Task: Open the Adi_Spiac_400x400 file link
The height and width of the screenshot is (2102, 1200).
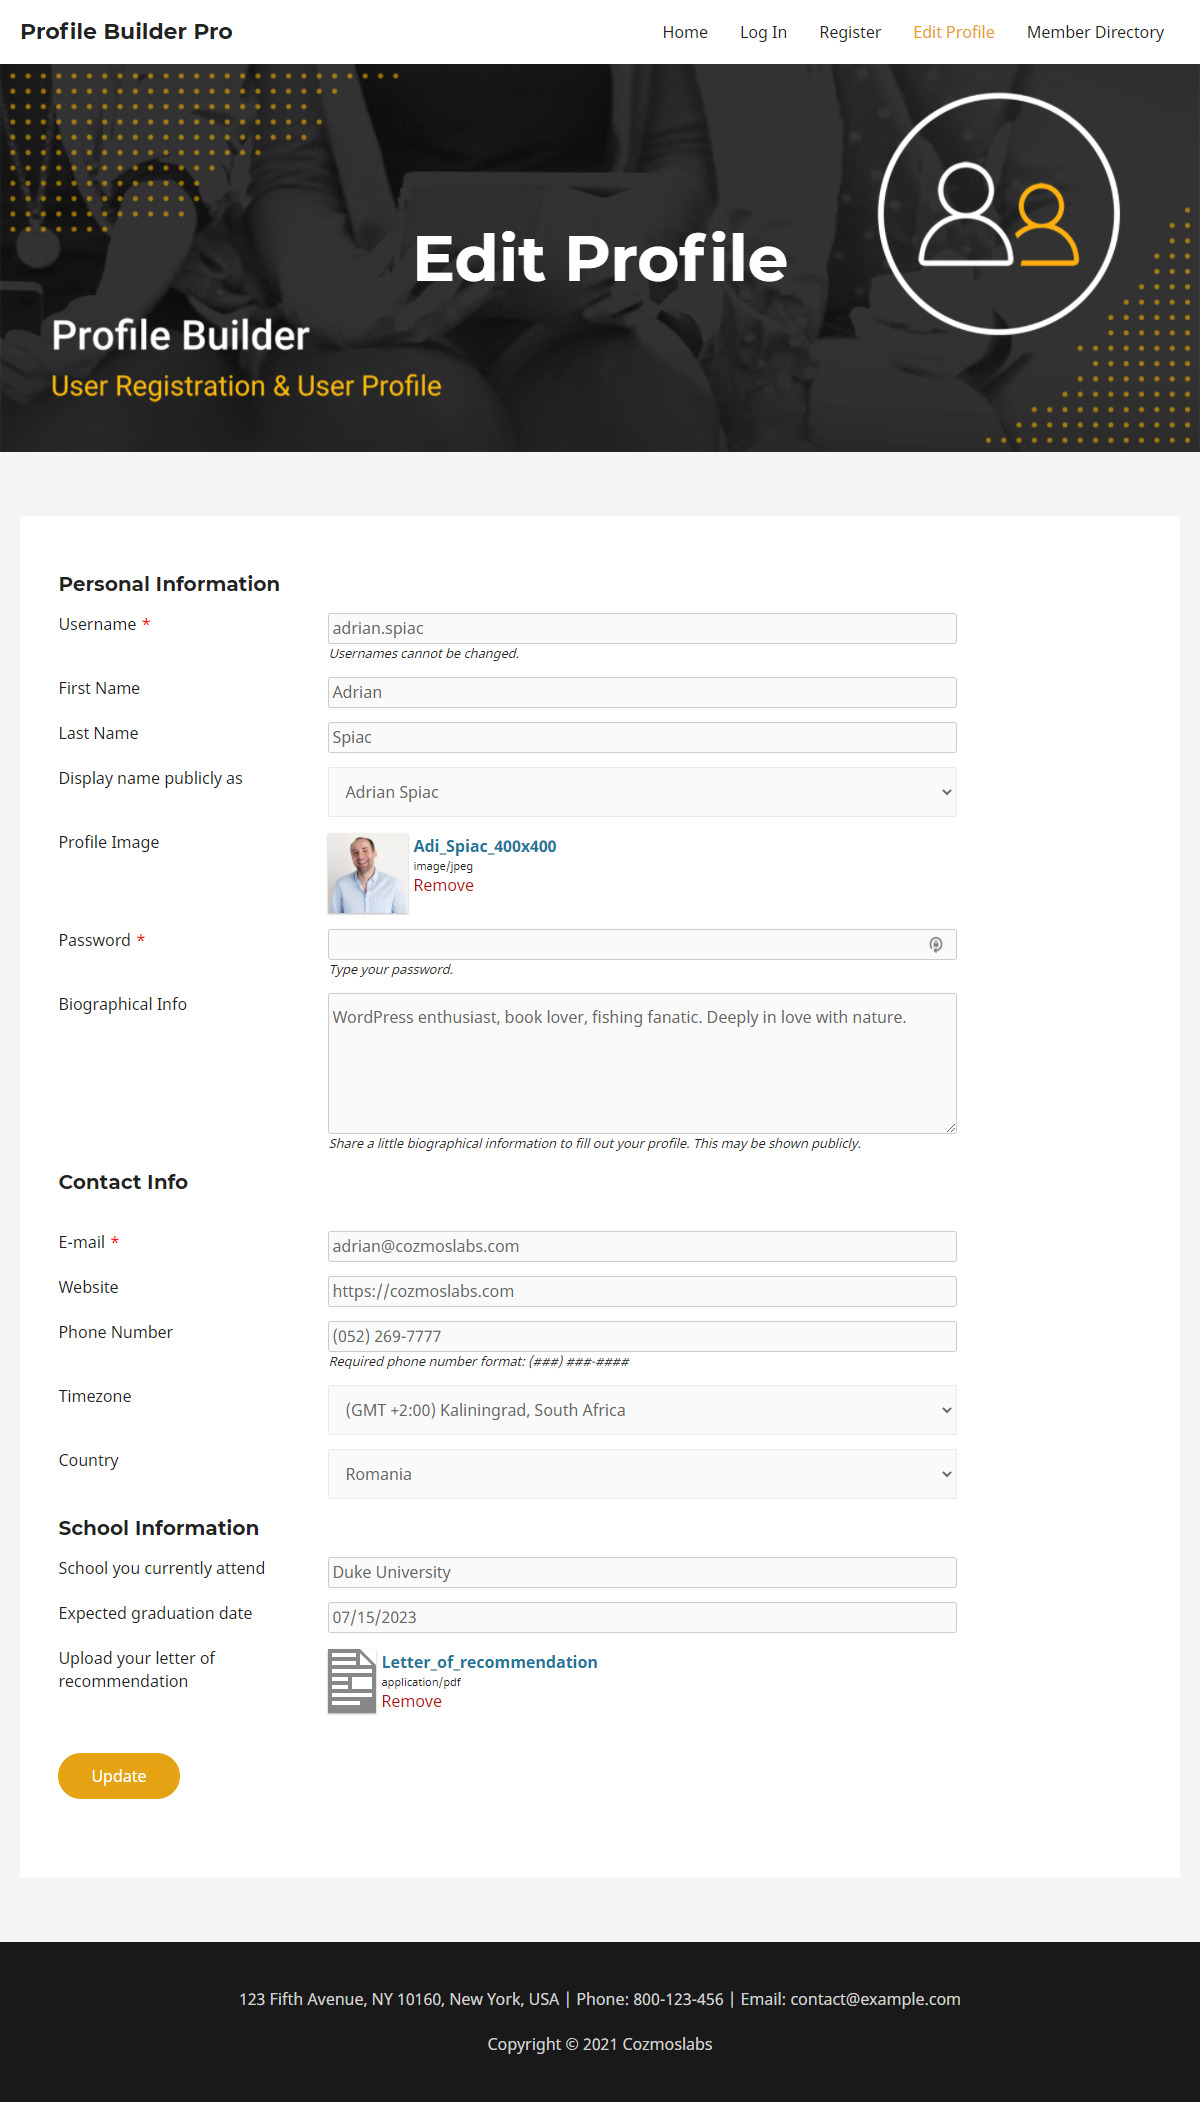Action: (x=485, y=846)
